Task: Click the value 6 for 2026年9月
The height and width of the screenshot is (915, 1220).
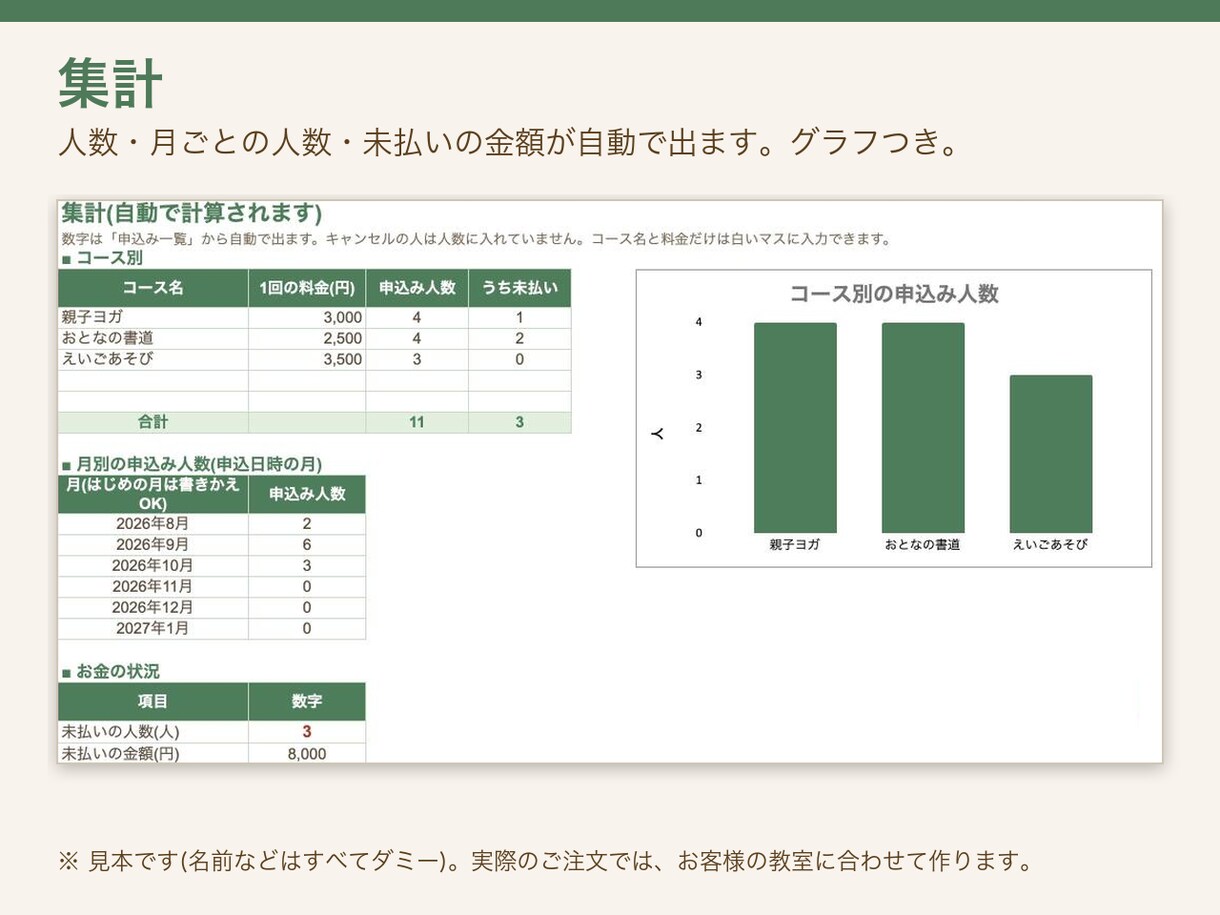Action: (x=307, y=544)
